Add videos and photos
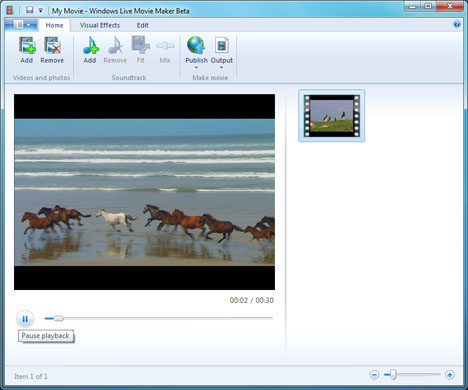Screen dimensions: 468x390 point(27,50)
